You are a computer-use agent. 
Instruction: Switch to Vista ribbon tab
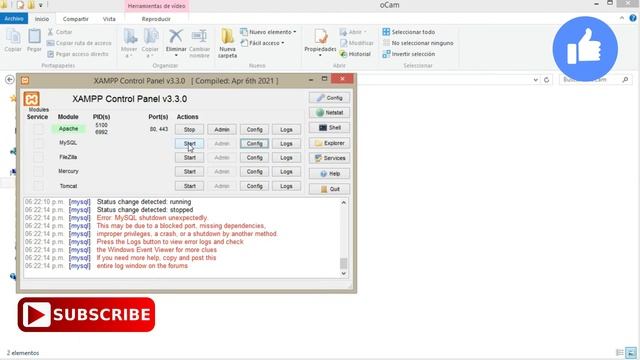[109, 19]
